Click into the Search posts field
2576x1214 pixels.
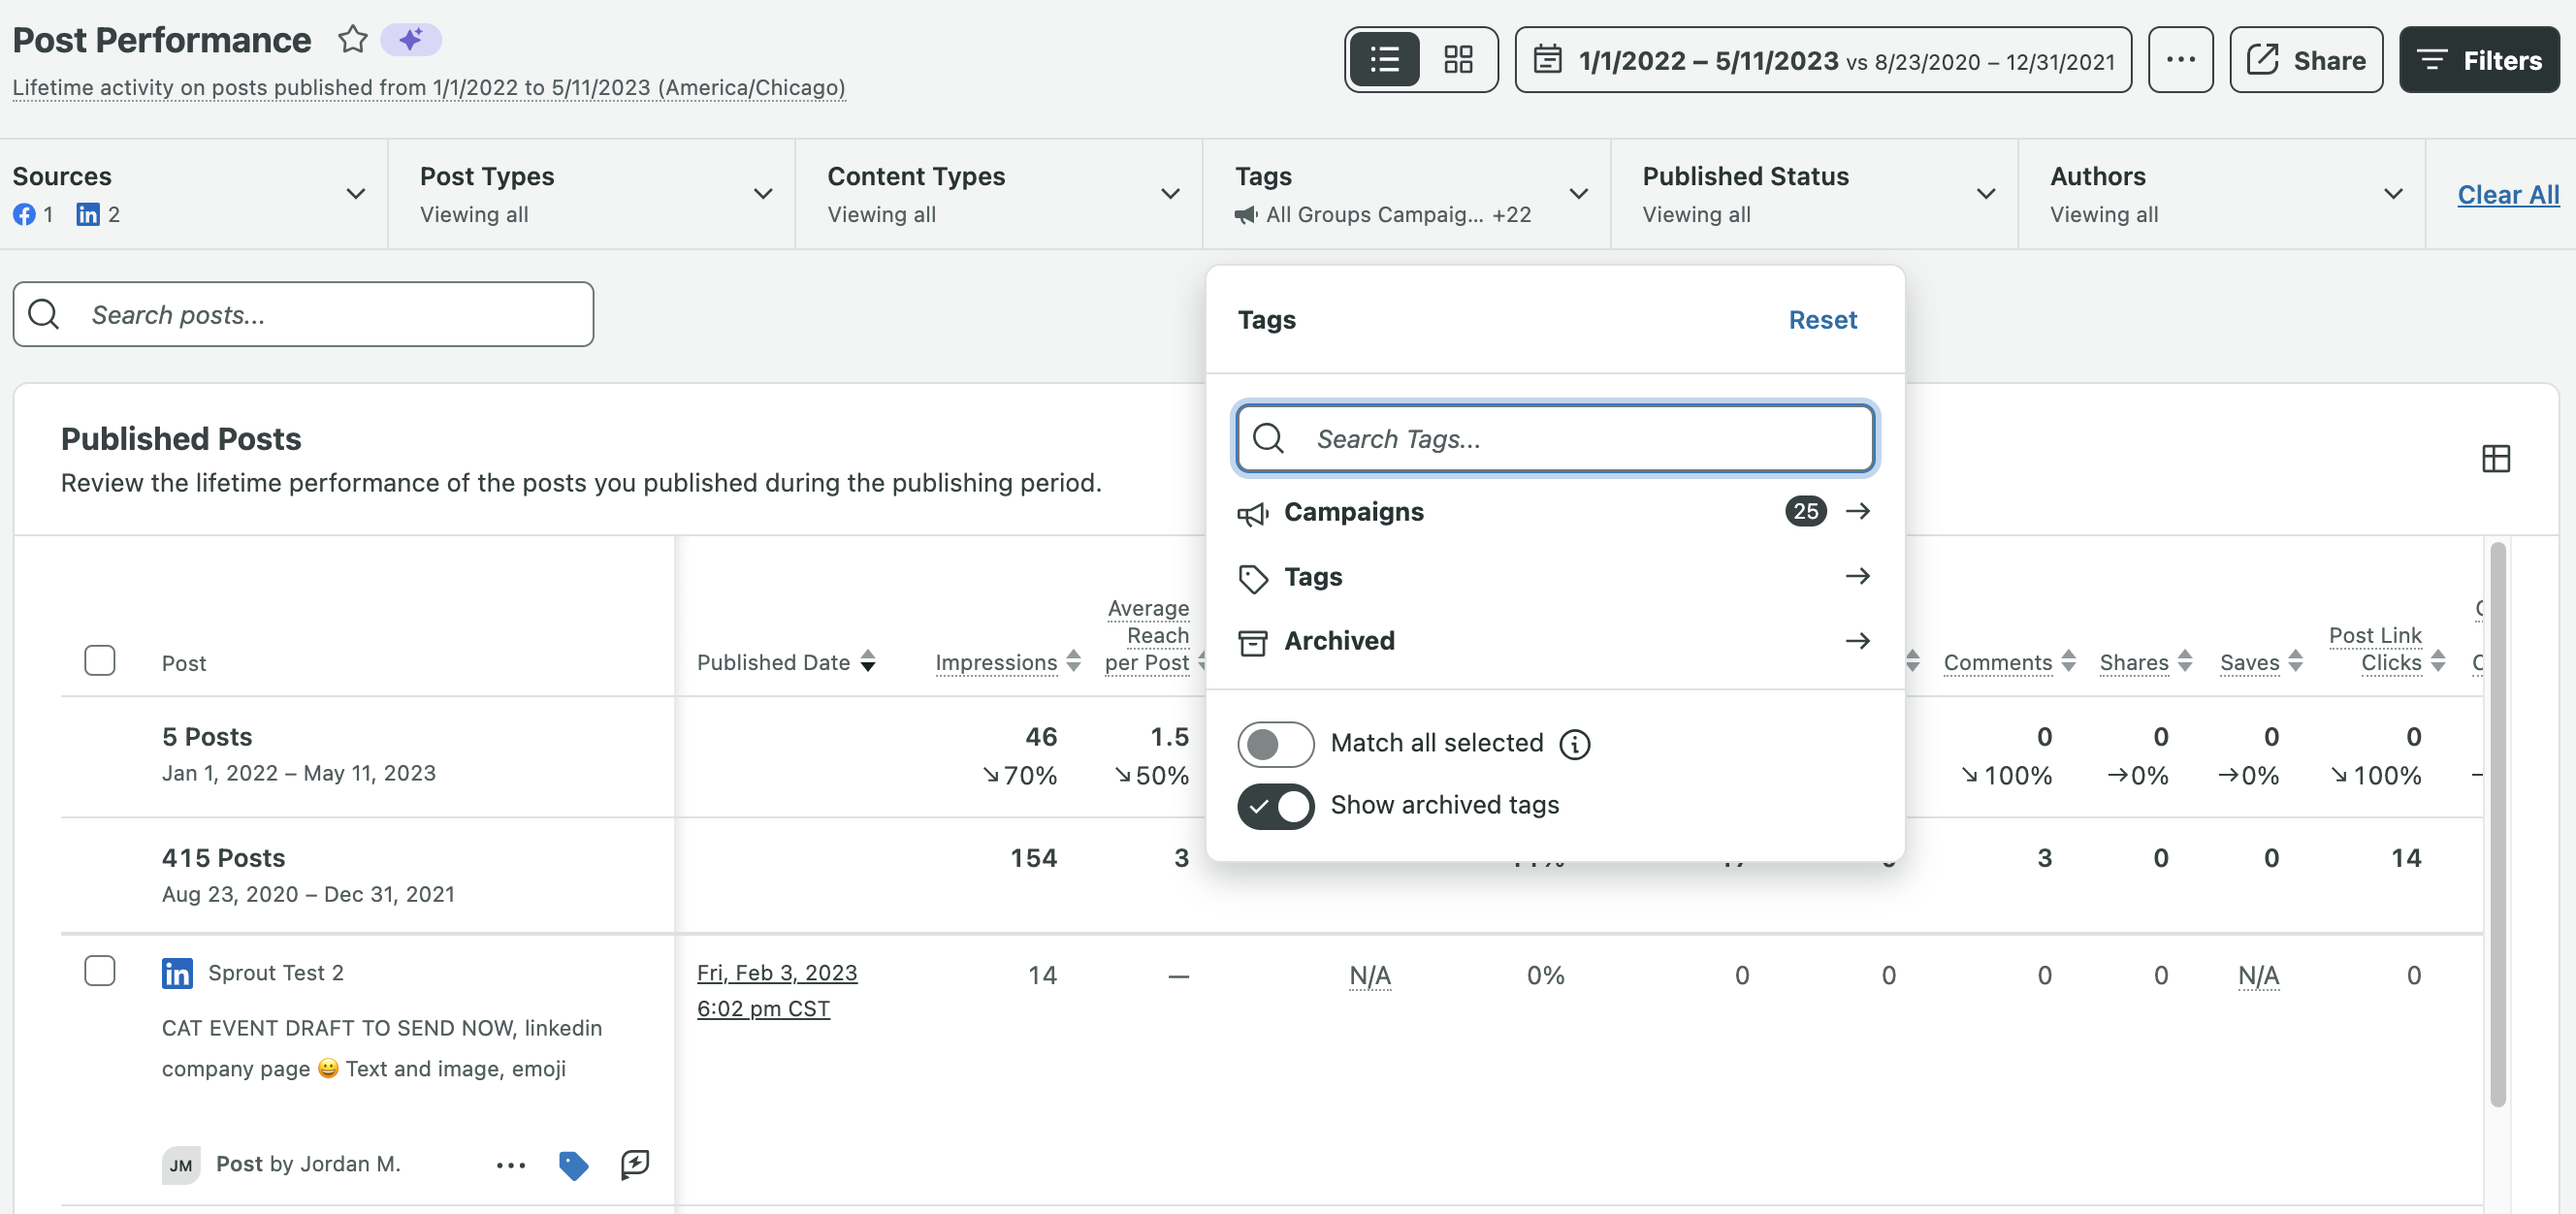[x=303, y=314]
